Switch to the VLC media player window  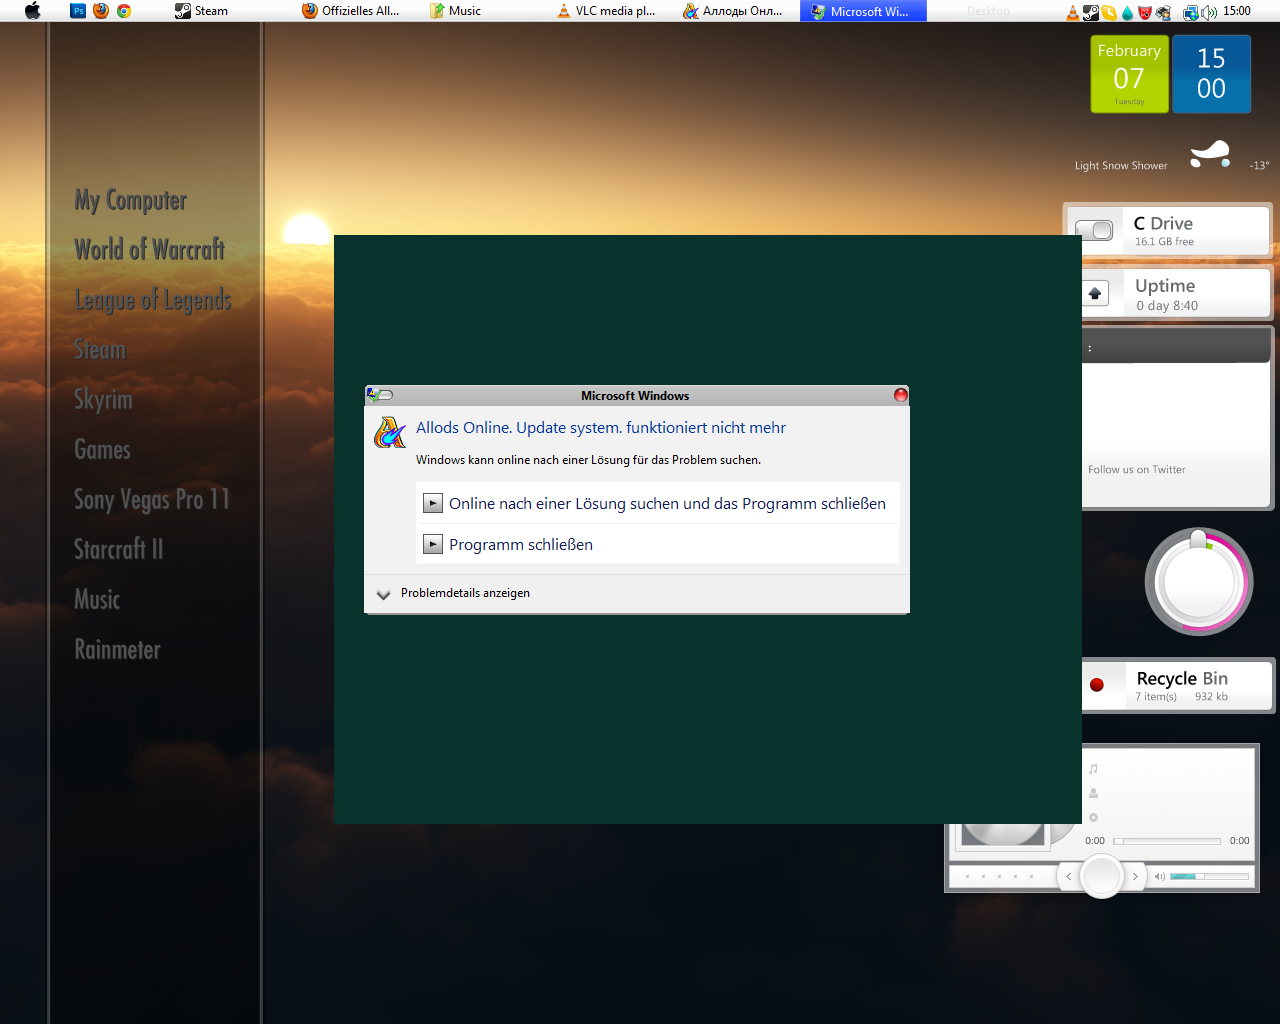click(x=606, y=11)
